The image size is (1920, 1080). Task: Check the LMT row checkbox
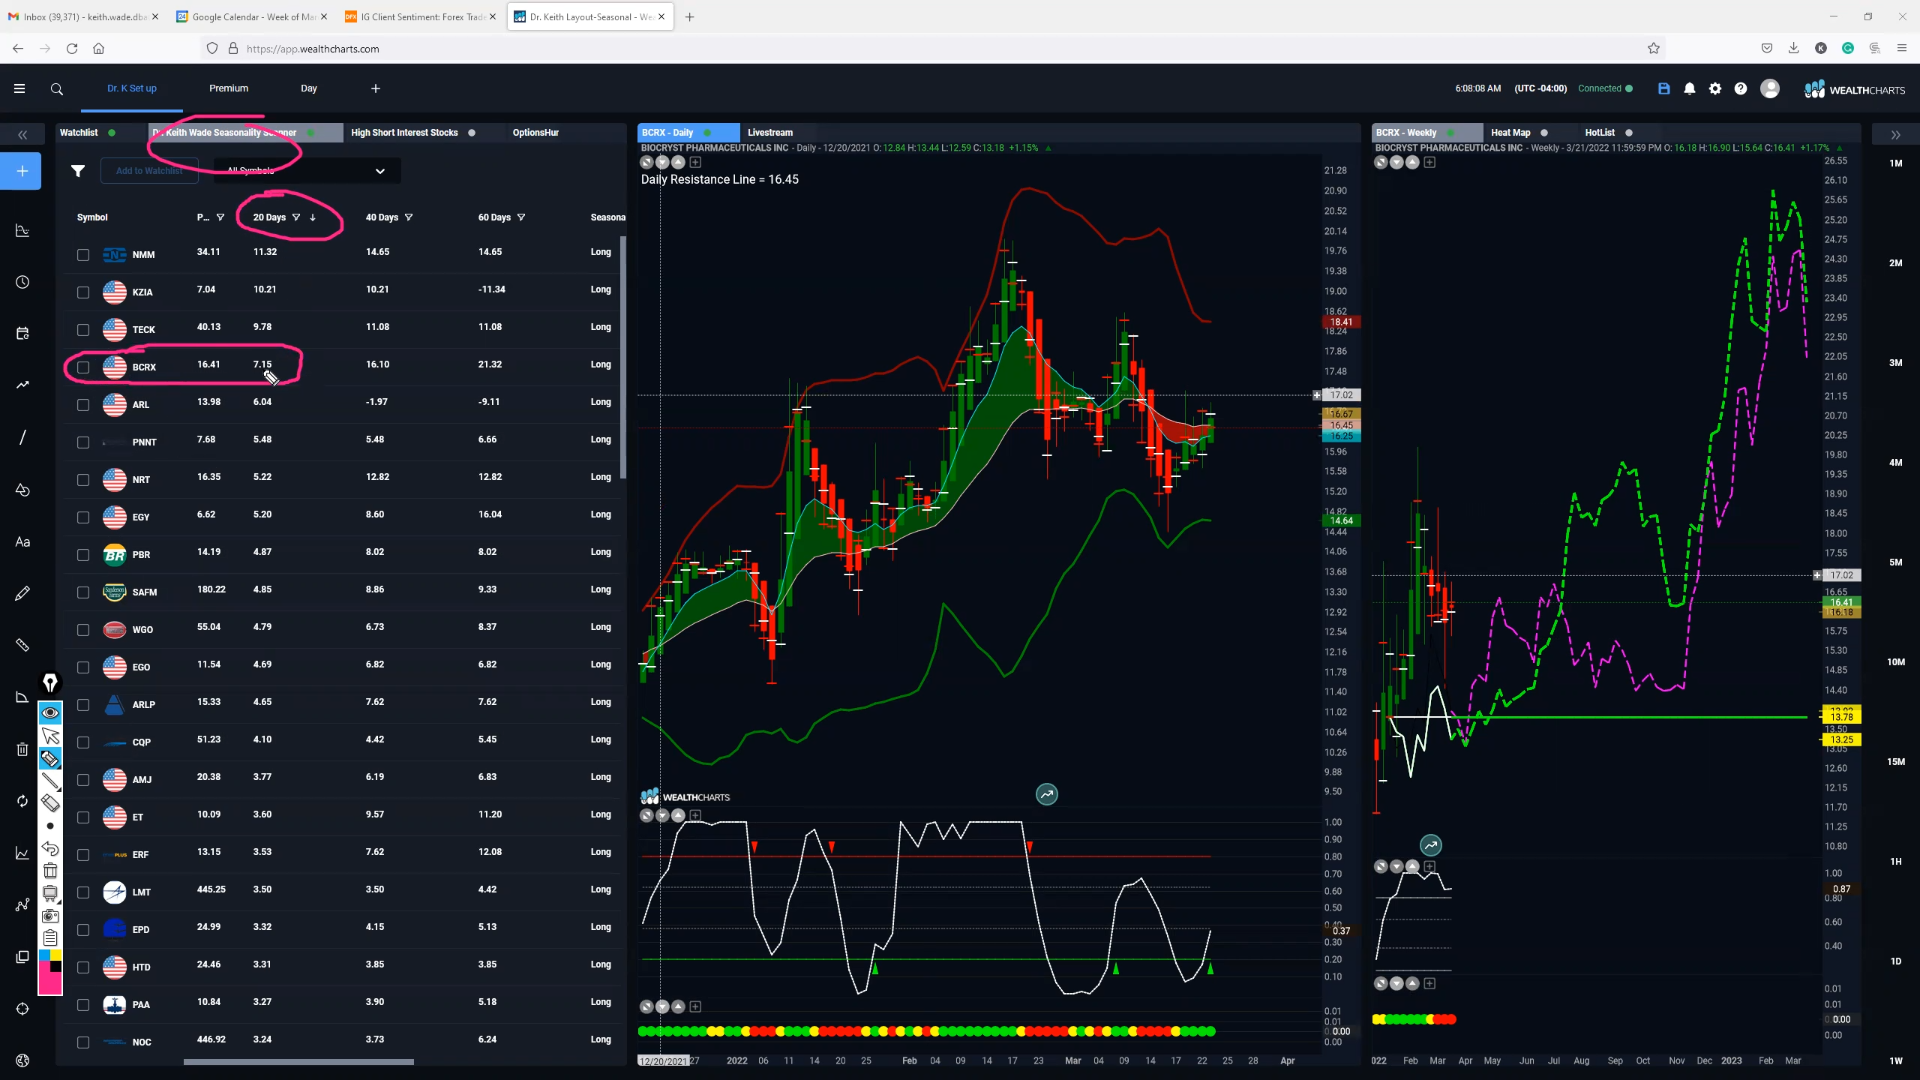[x=83, y=893]
